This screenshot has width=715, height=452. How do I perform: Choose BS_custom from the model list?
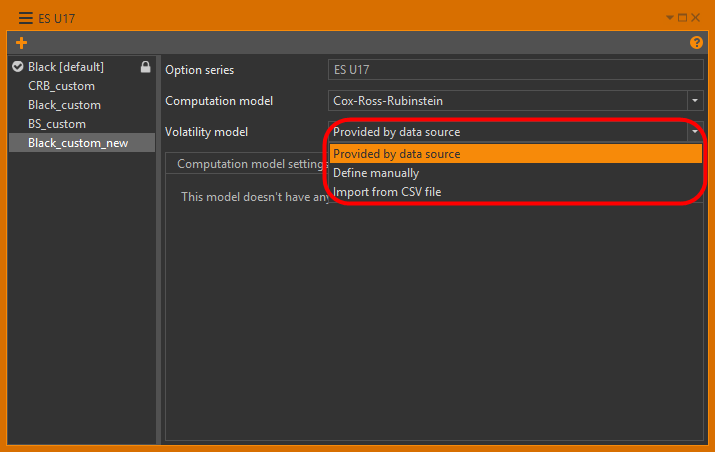pyautogui.click(x=57, y=124)
